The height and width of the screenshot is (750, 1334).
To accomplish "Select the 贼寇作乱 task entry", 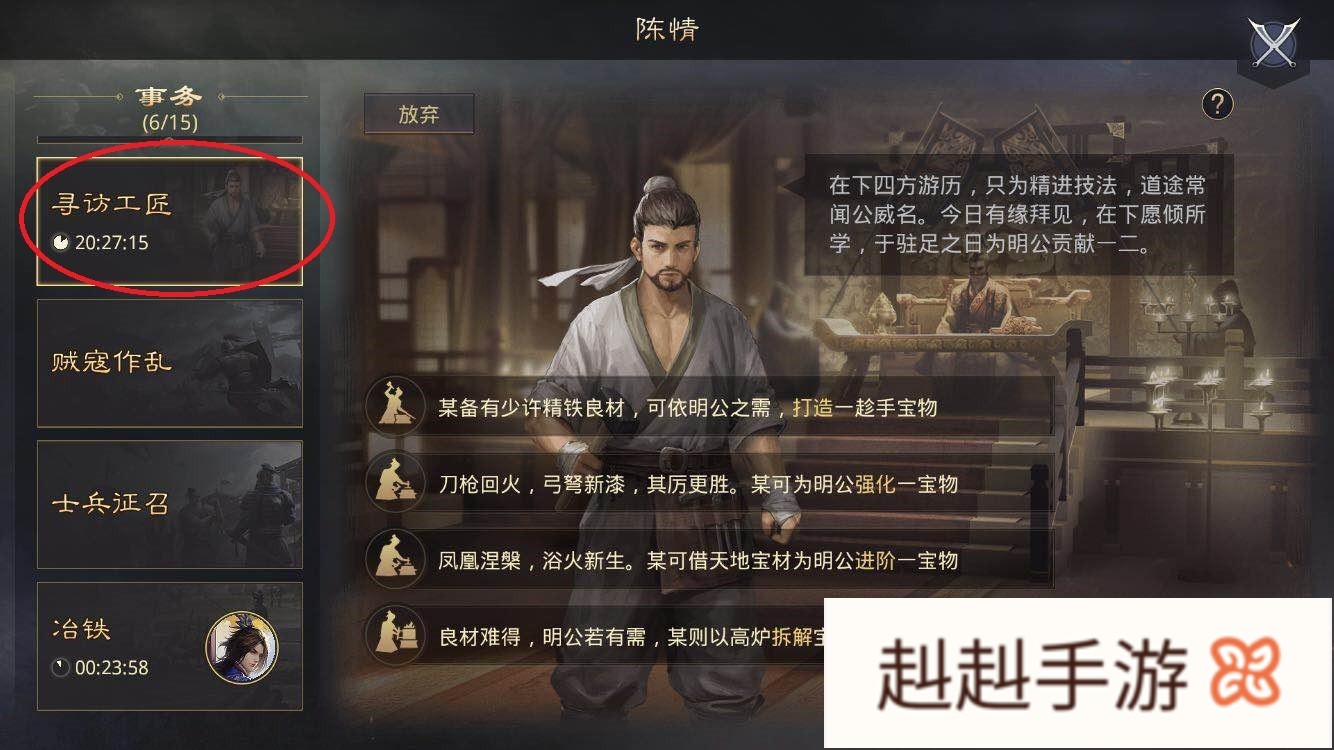I will 170,363.
